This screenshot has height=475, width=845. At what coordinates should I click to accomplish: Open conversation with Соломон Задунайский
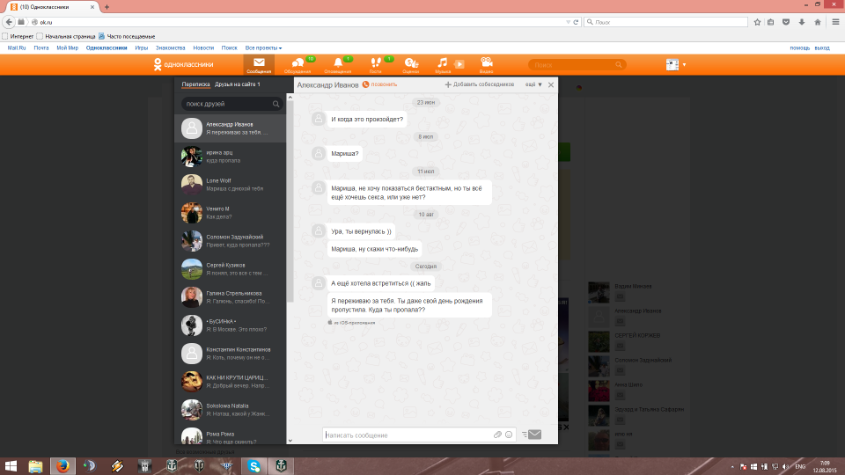pyautogui.click(x=230, y=241)
